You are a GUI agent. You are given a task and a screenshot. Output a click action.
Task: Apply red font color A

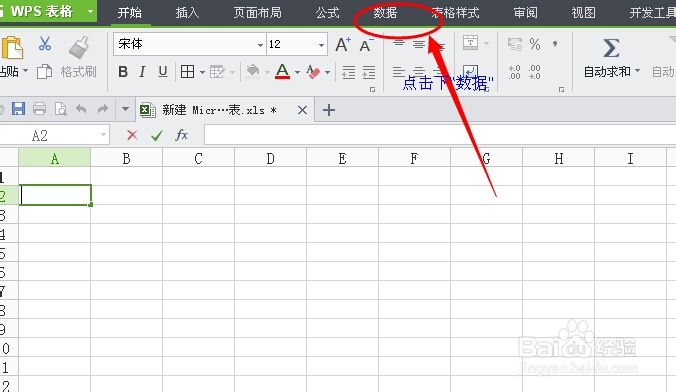point(282,71)
